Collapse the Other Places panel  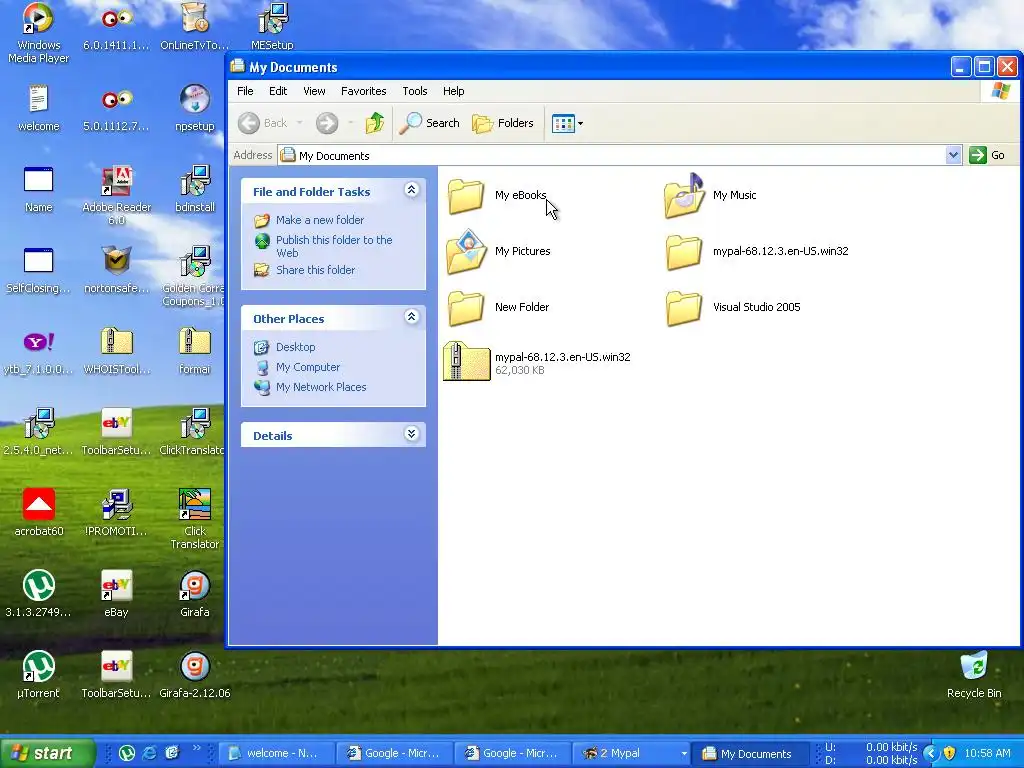pos(411,317)
